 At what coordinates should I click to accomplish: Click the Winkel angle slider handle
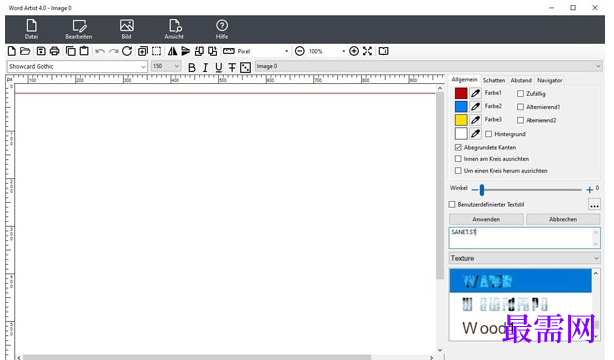pyautogui.click(x=482, y=190)
